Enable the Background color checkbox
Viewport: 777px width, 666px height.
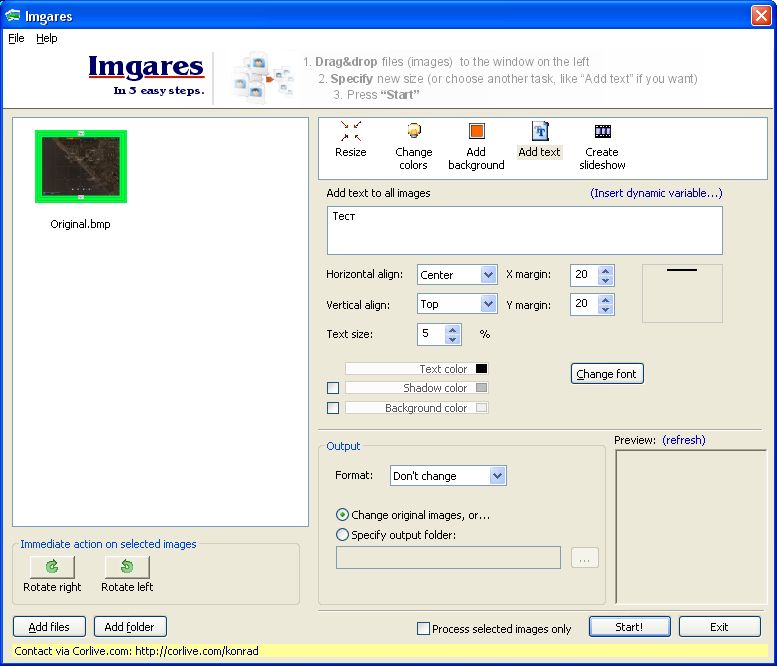[x=333, y=407]
